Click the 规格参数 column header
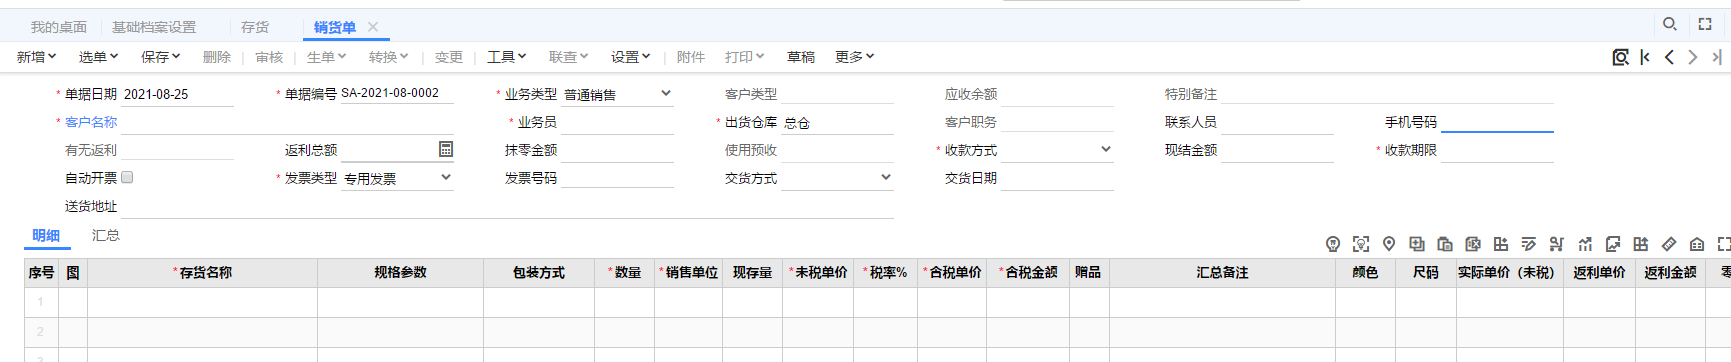1731x362 pixels. [400, 272]
